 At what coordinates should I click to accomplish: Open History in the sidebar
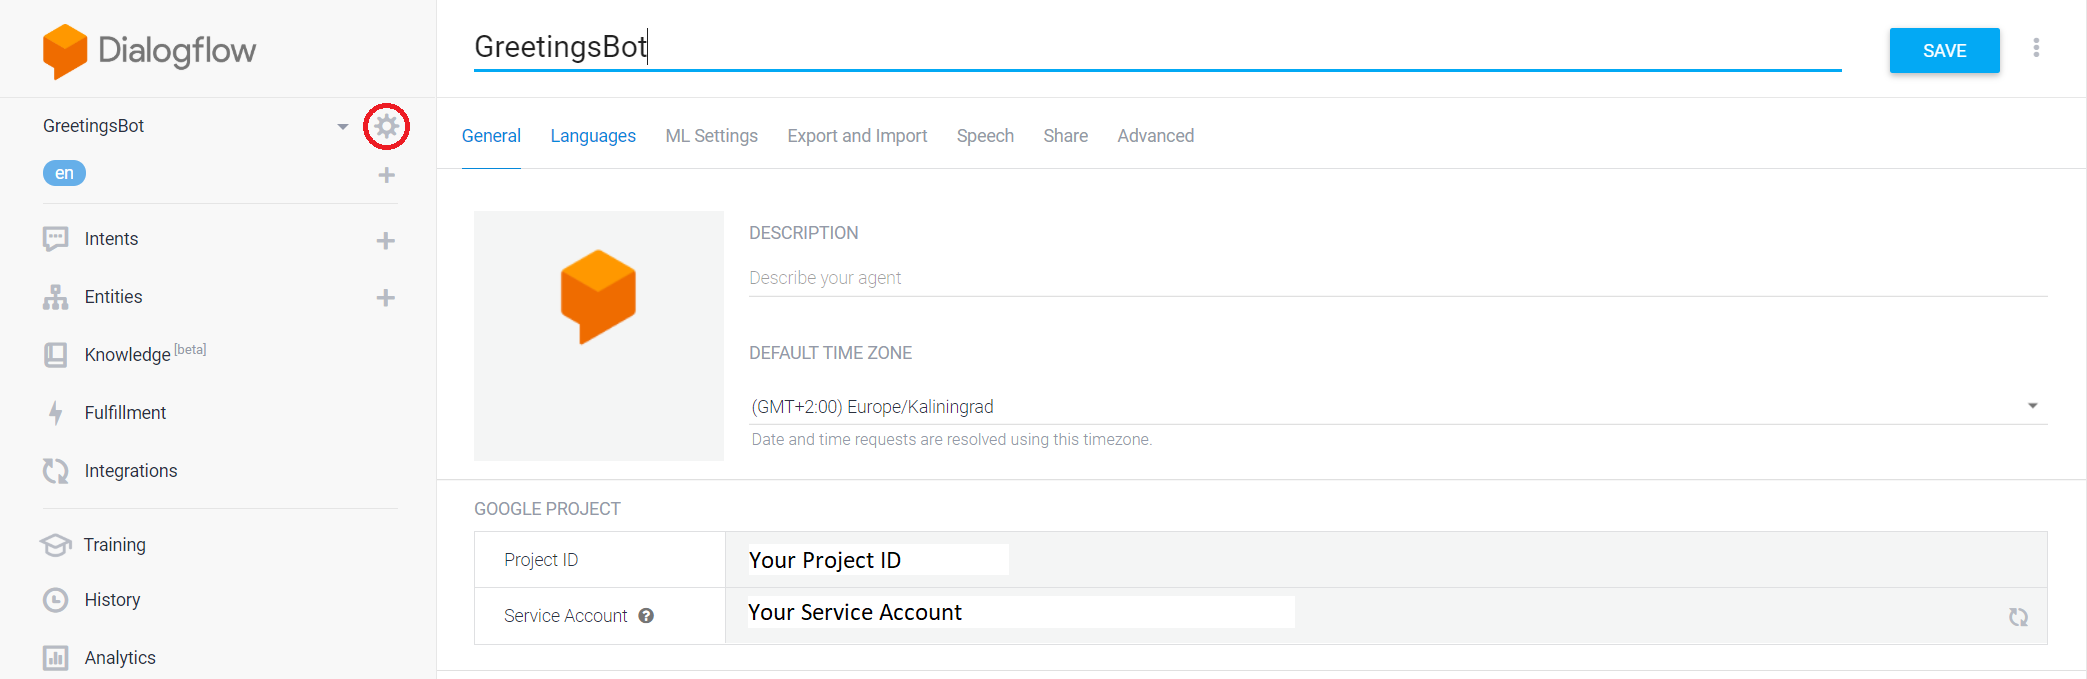(112, 600)
